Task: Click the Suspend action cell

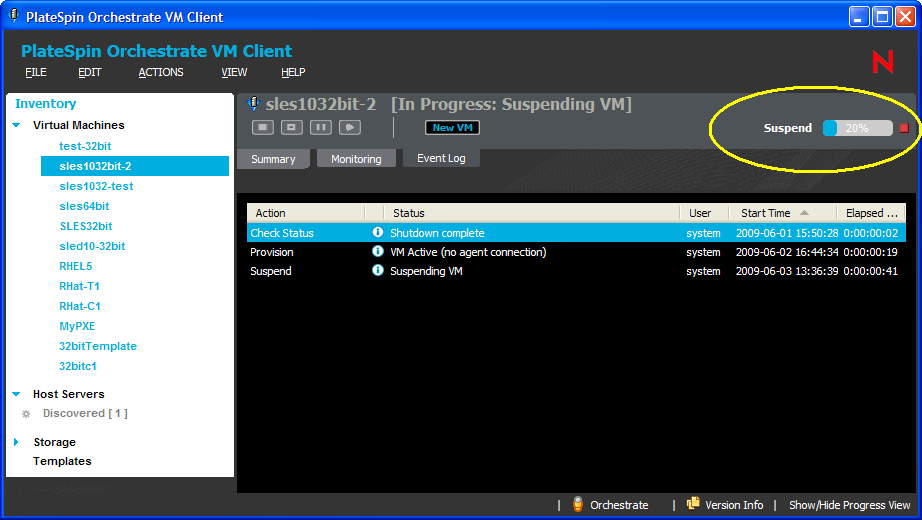Action: coord(270,271)
